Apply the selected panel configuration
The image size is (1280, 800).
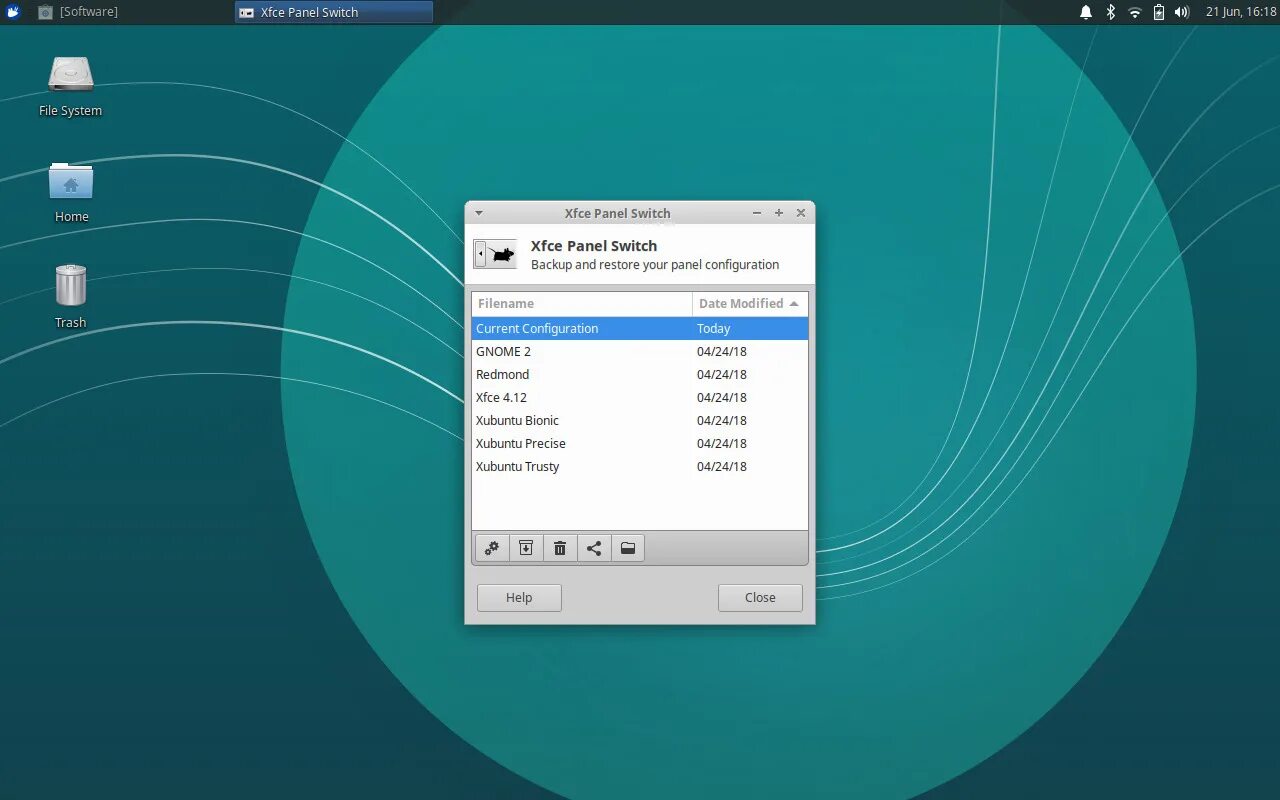[x=491, y=547]
